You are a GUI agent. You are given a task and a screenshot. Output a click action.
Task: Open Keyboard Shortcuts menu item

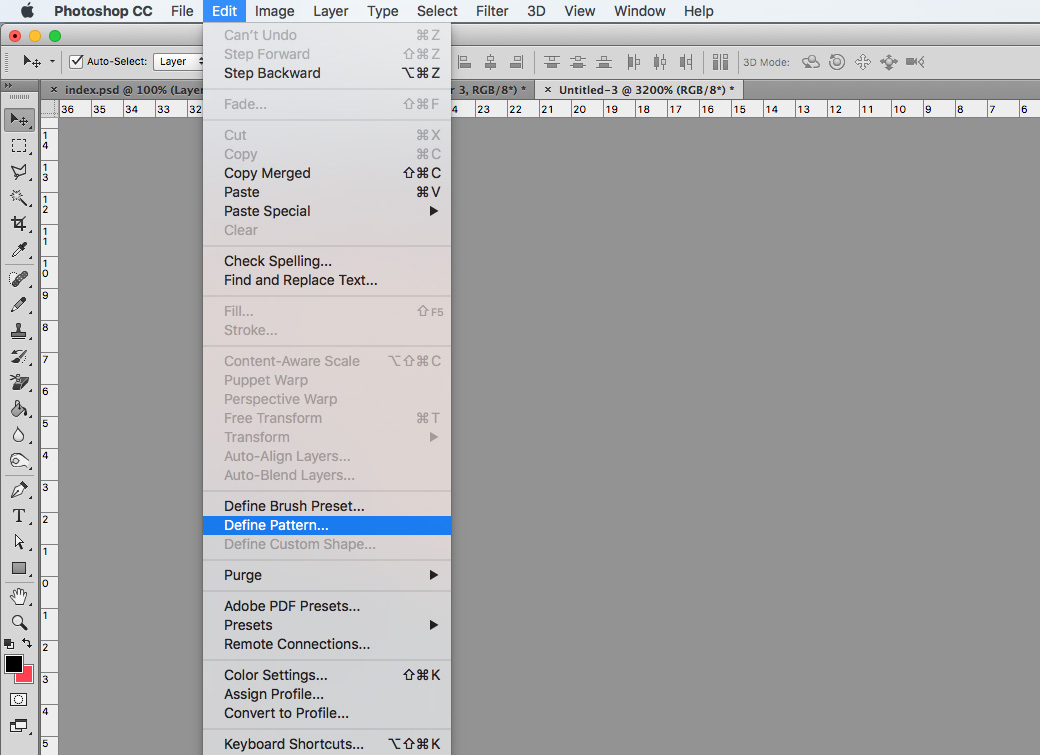point(327,744)
